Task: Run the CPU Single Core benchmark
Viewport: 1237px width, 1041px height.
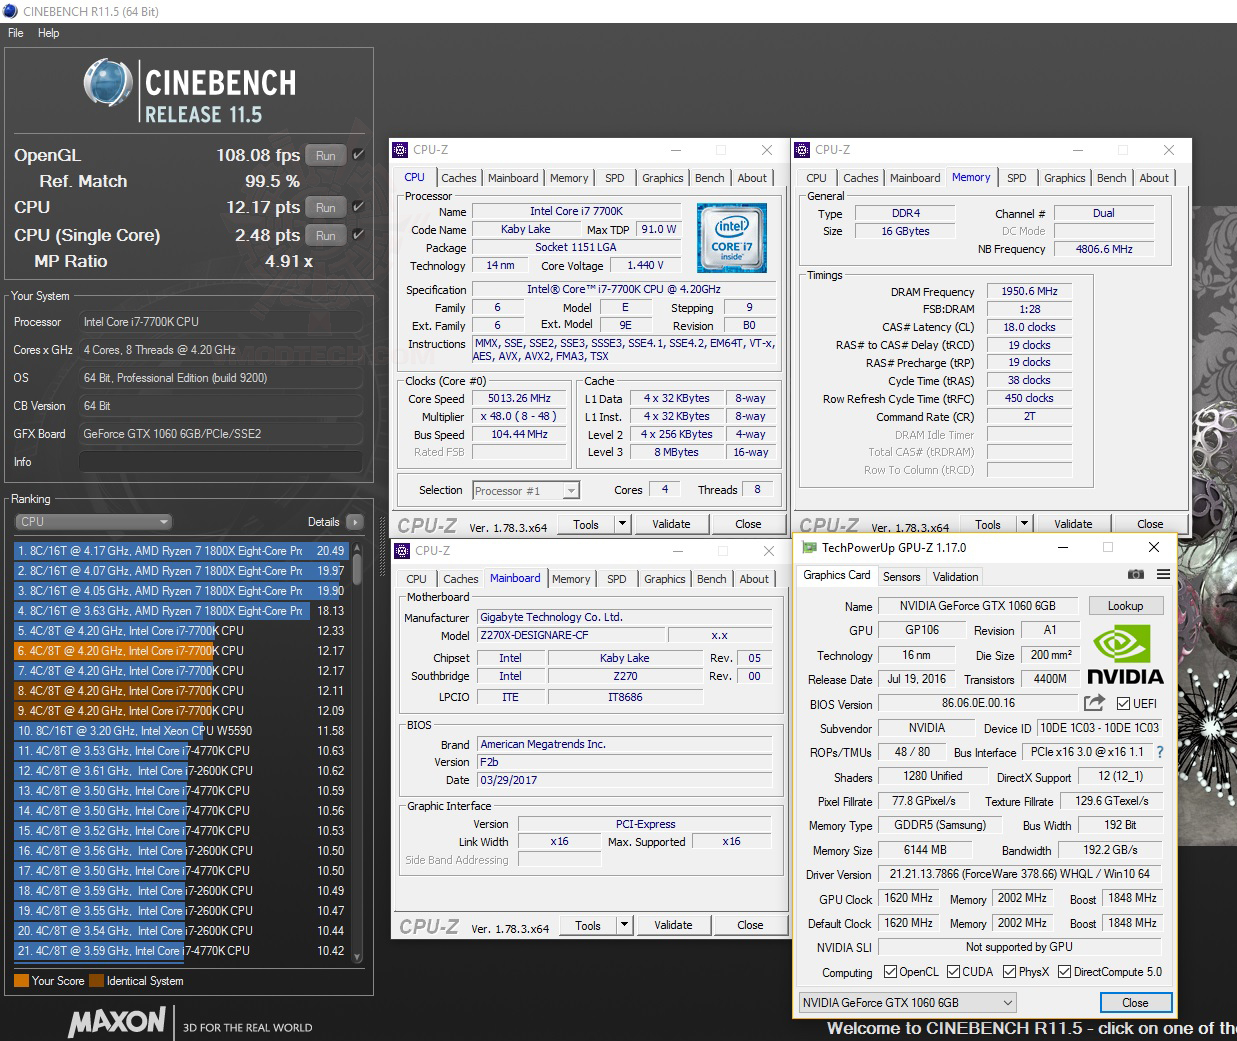Action: tap(326, 236)
